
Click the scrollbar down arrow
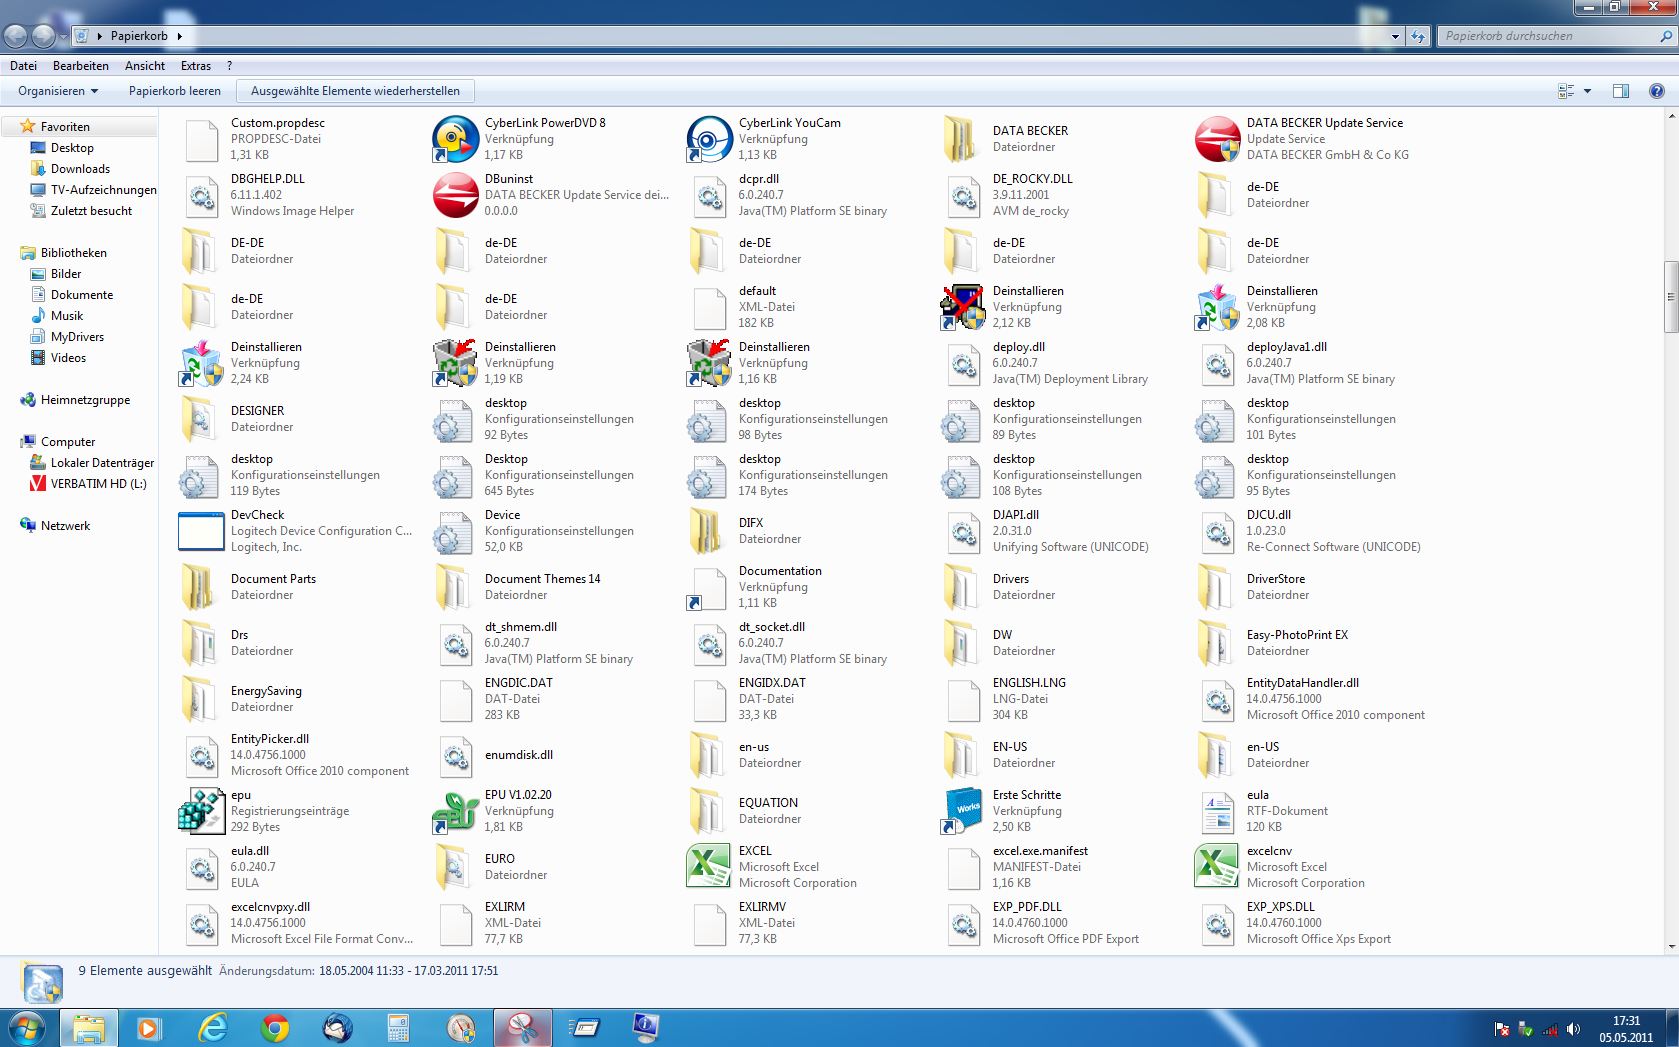[x=1670, y=947]
